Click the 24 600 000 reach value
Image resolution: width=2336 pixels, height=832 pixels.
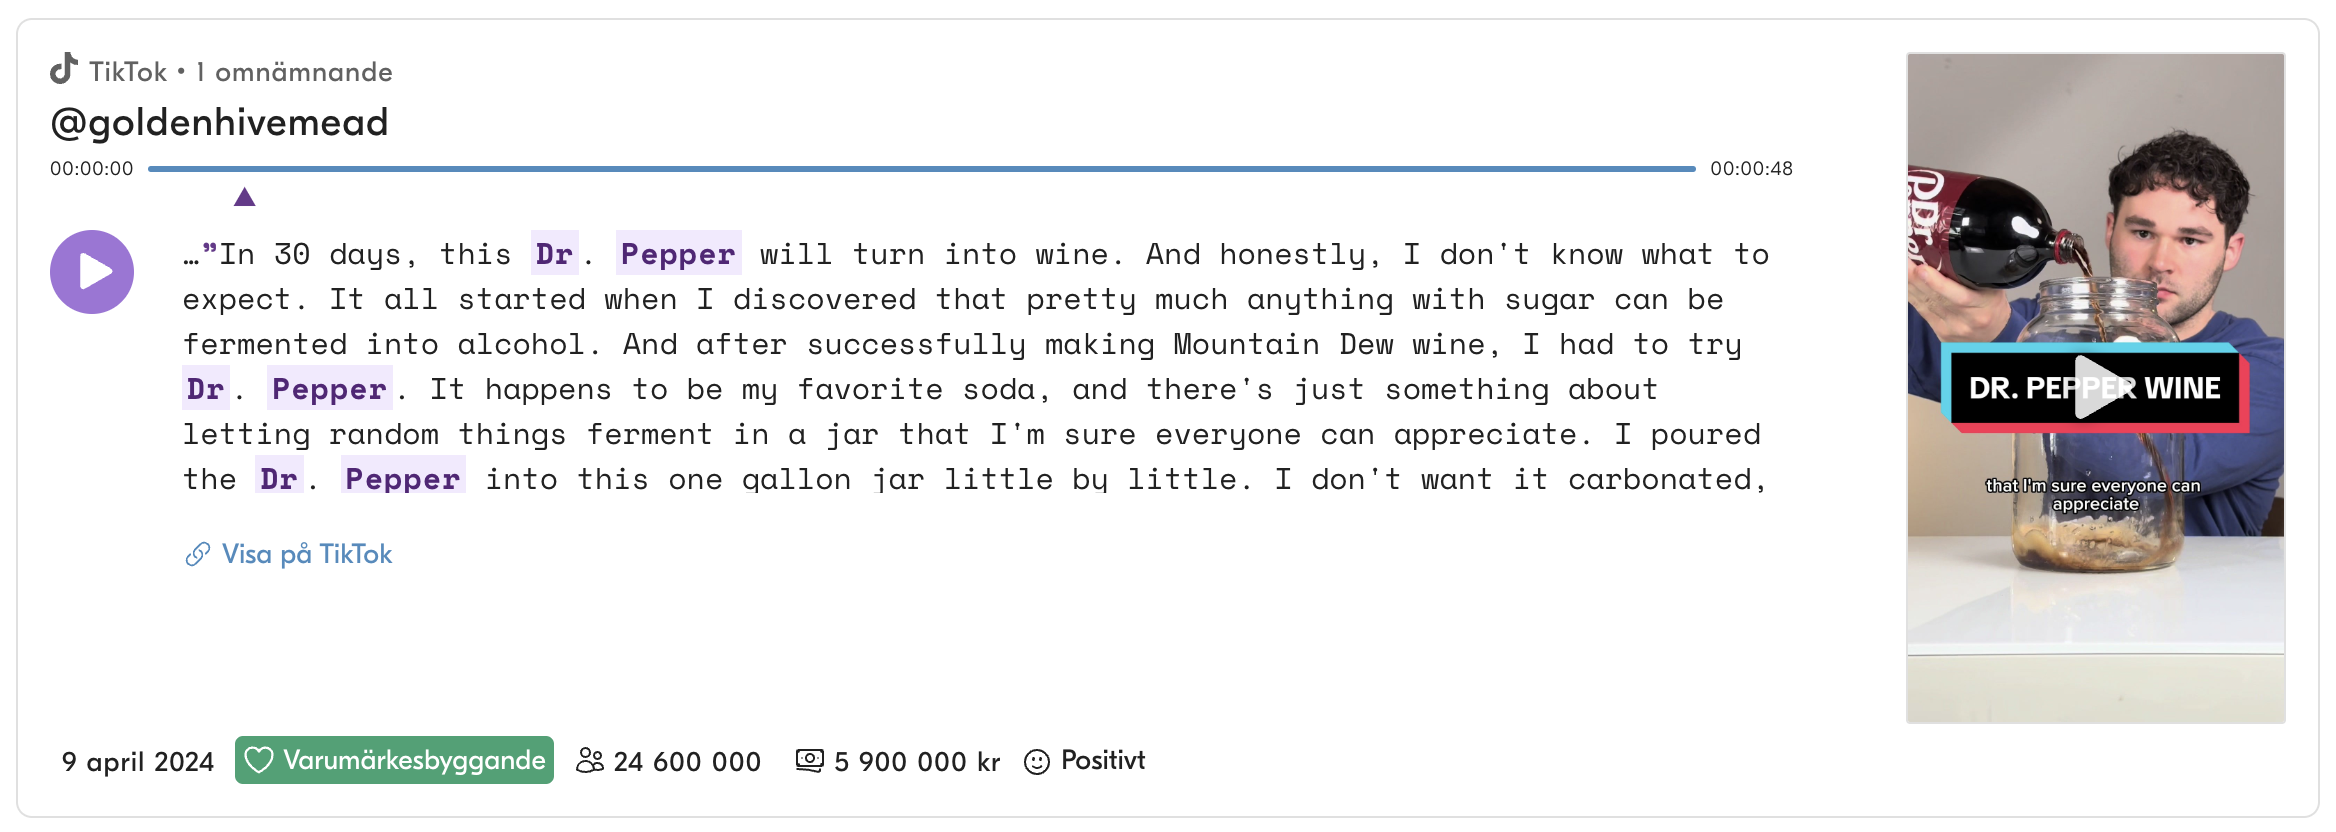point(687,762)
